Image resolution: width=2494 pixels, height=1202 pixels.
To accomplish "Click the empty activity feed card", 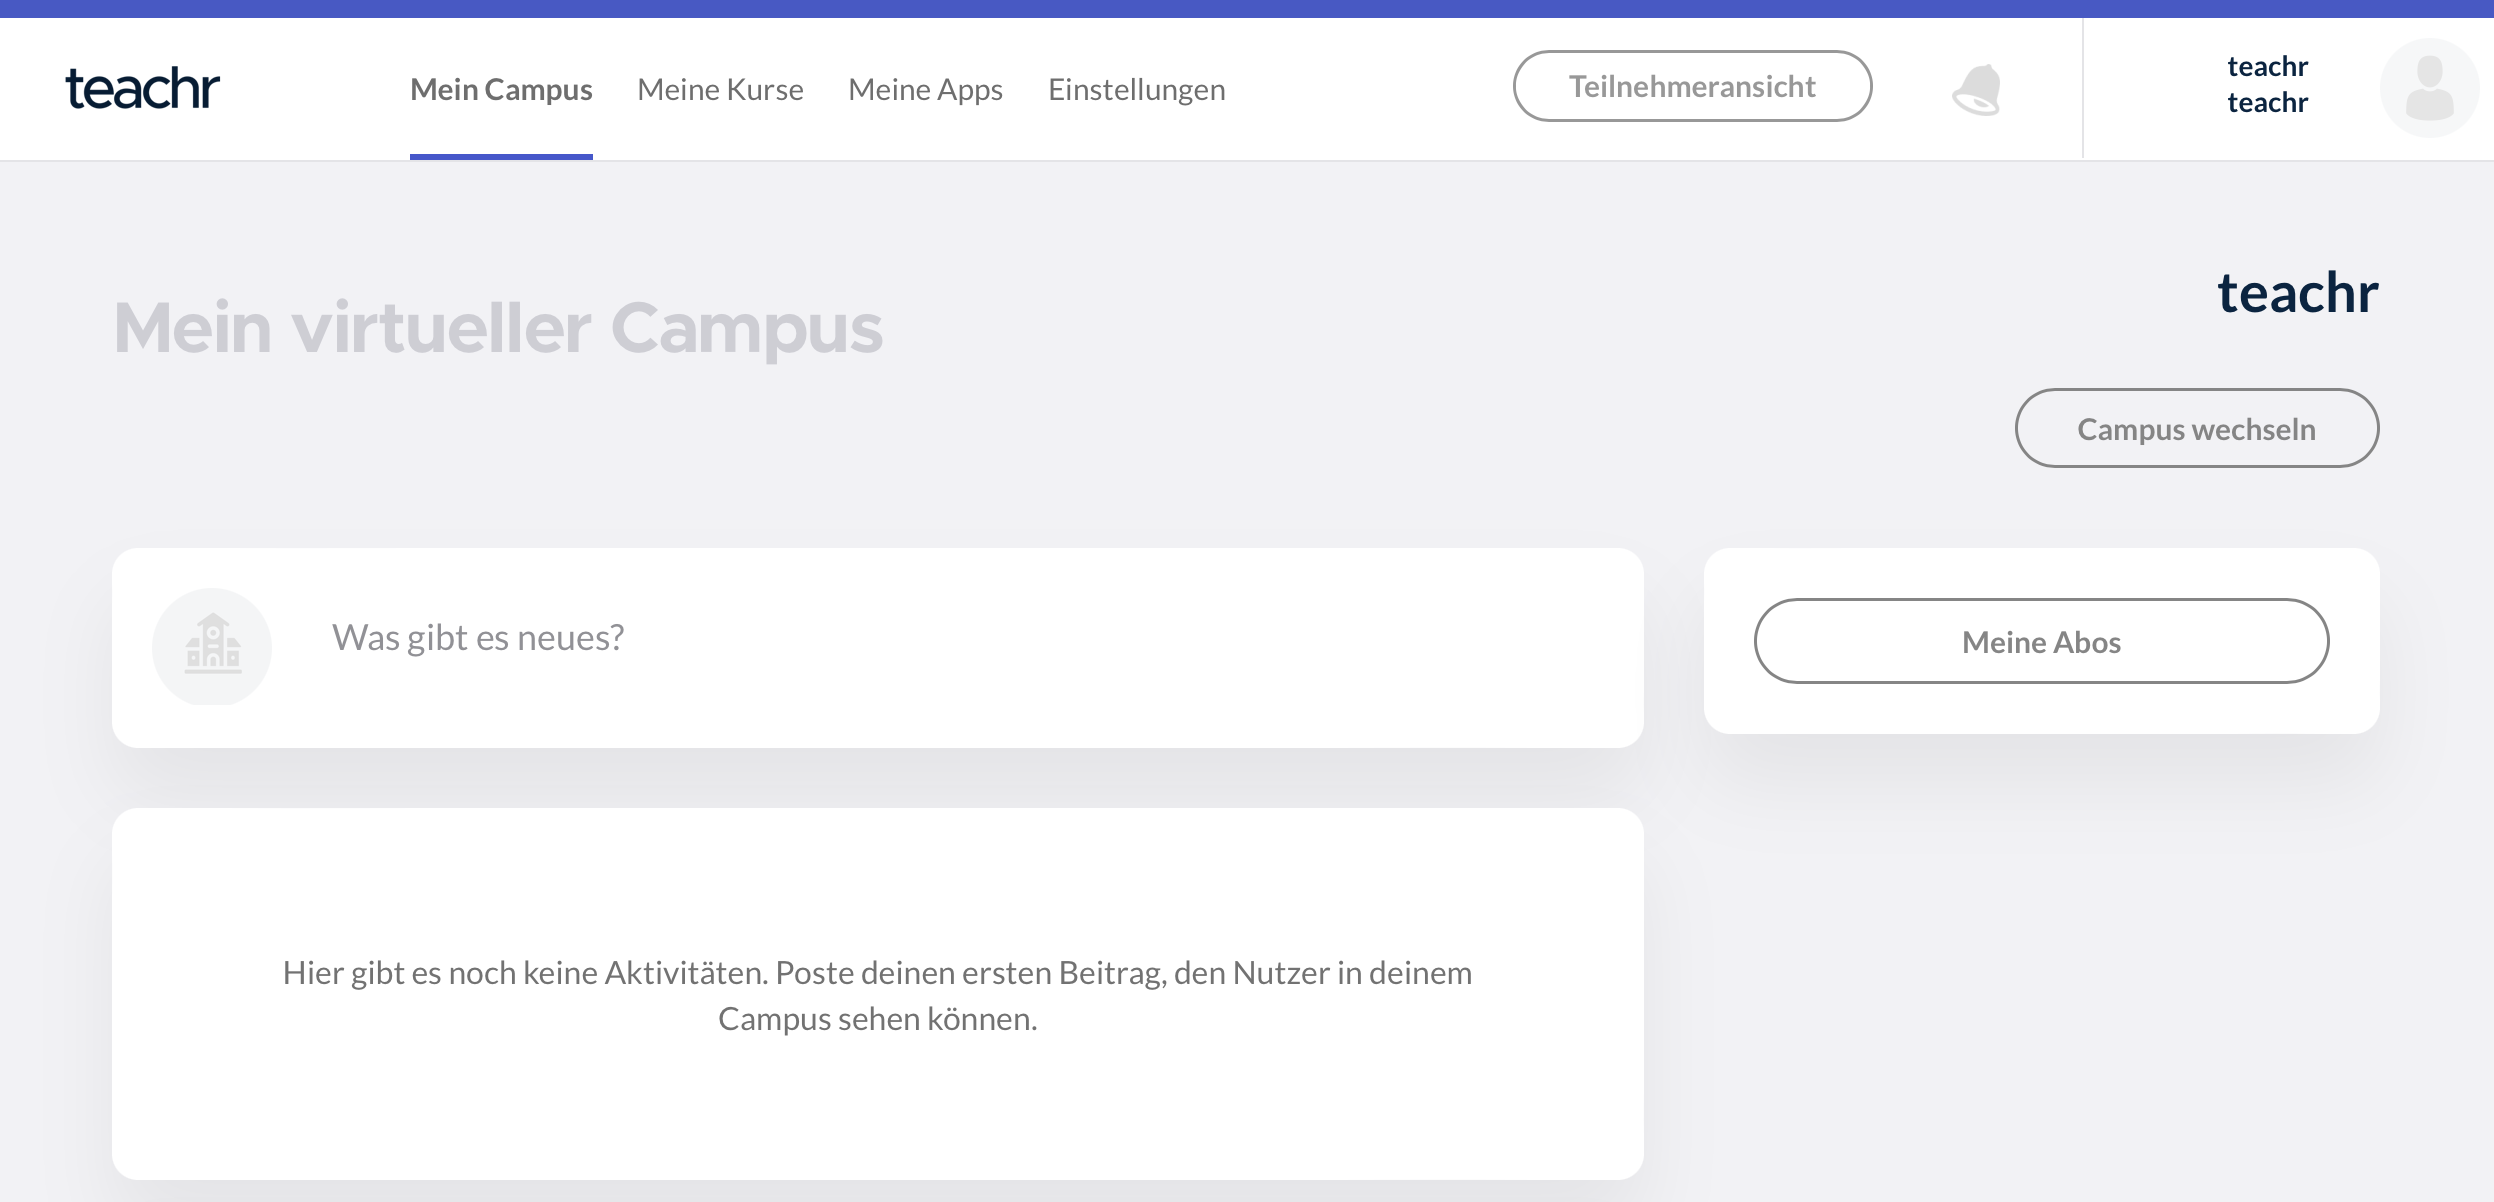I will 877,1100.
